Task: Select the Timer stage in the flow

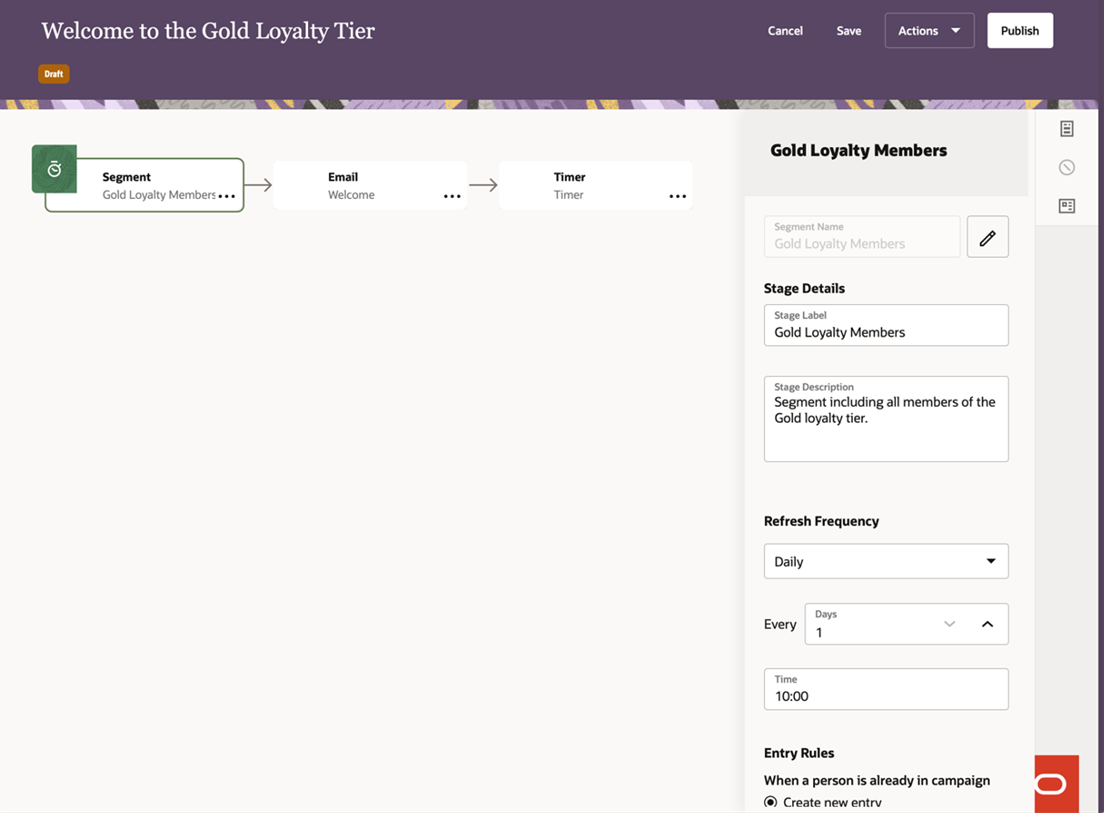Action: [x=585, y=186]
